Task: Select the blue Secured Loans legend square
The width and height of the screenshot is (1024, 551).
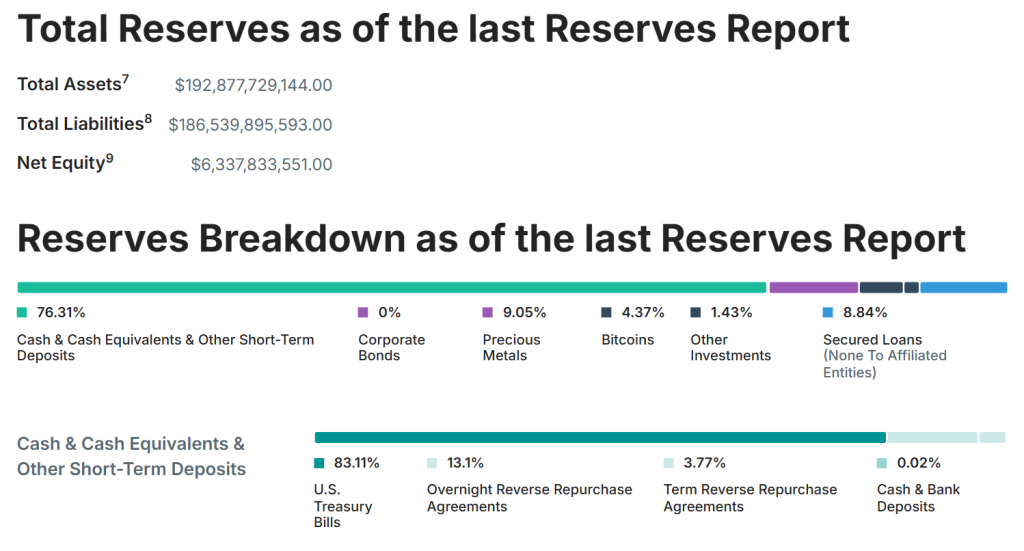Action: click(828, 312)
